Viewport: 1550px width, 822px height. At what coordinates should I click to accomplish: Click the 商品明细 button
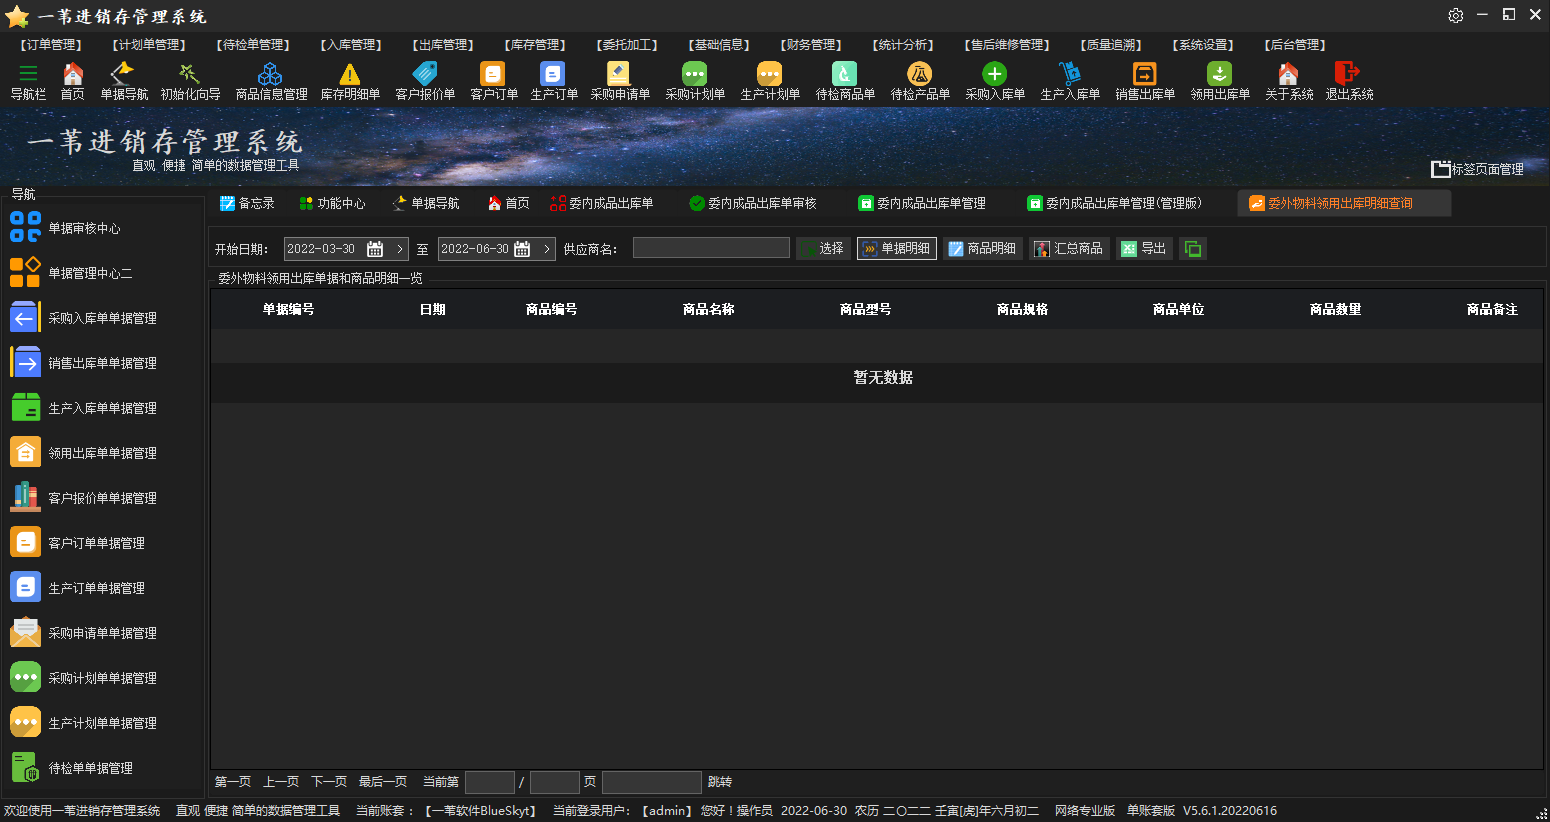(x=983, y=249)
